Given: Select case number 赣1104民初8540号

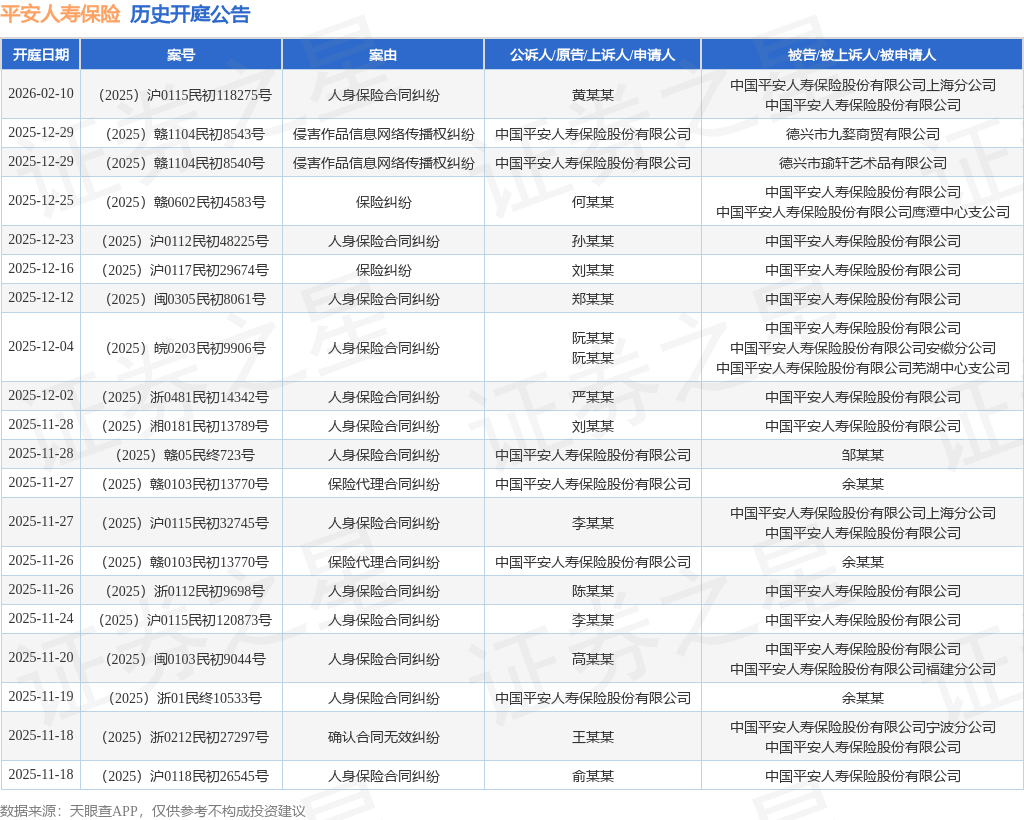Looking at the screenshot, I should (x=185, y=163).
